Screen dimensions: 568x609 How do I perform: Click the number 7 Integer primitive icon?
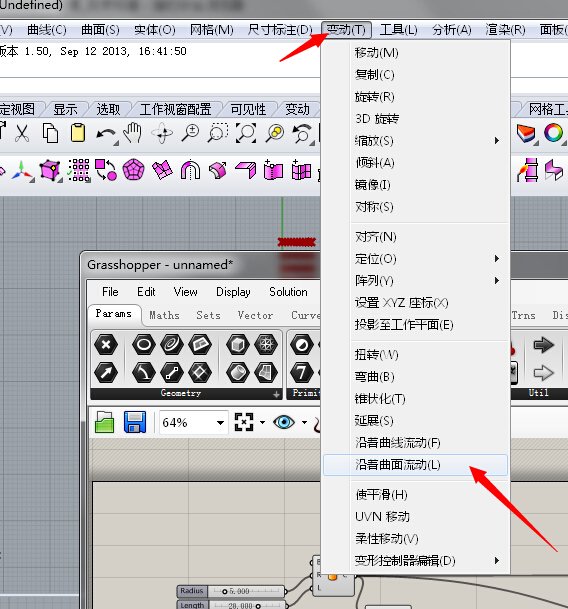[301, 373]
